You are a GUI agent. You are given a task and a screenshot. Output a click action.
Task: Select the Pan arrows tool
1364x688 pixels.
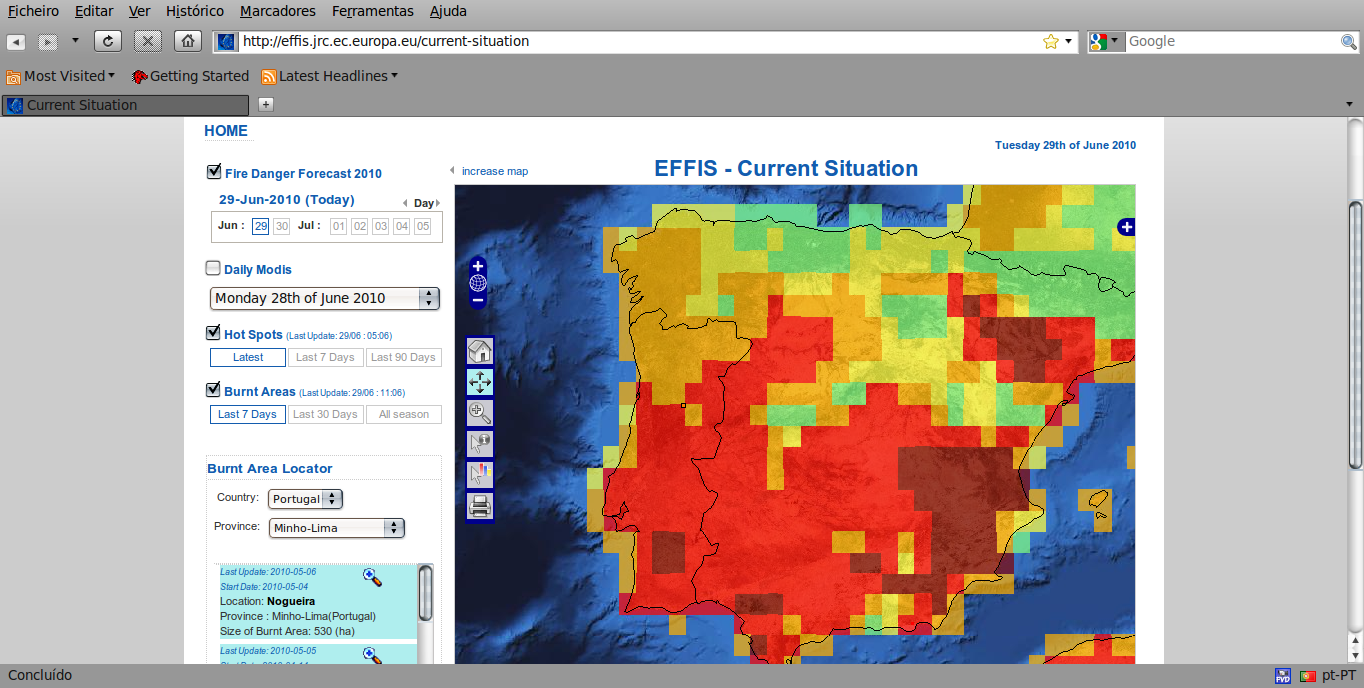point(480,382)
